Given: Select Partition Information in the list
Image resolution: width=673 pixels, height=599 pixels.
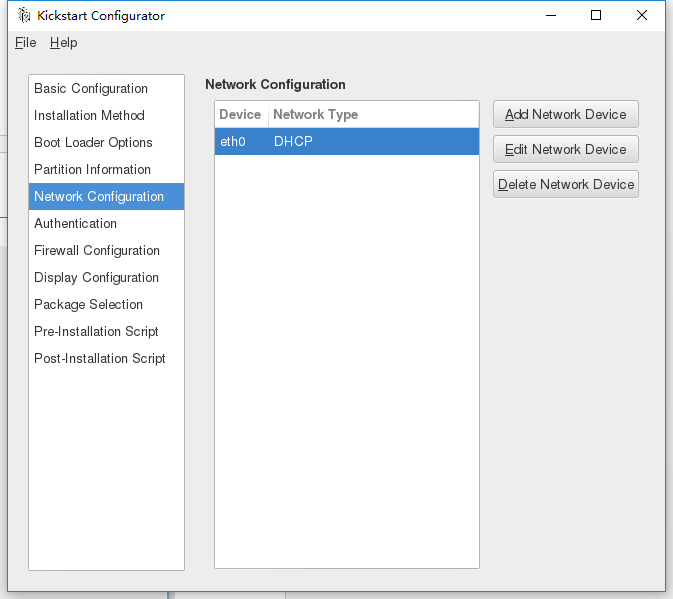Looking at the screenshot, I should coord(92,170).
